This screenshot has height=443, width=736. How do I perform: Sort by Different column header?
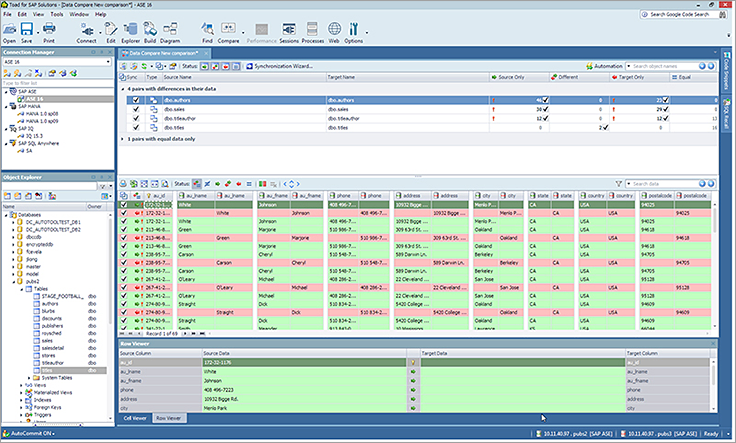(x=579, y=77)
